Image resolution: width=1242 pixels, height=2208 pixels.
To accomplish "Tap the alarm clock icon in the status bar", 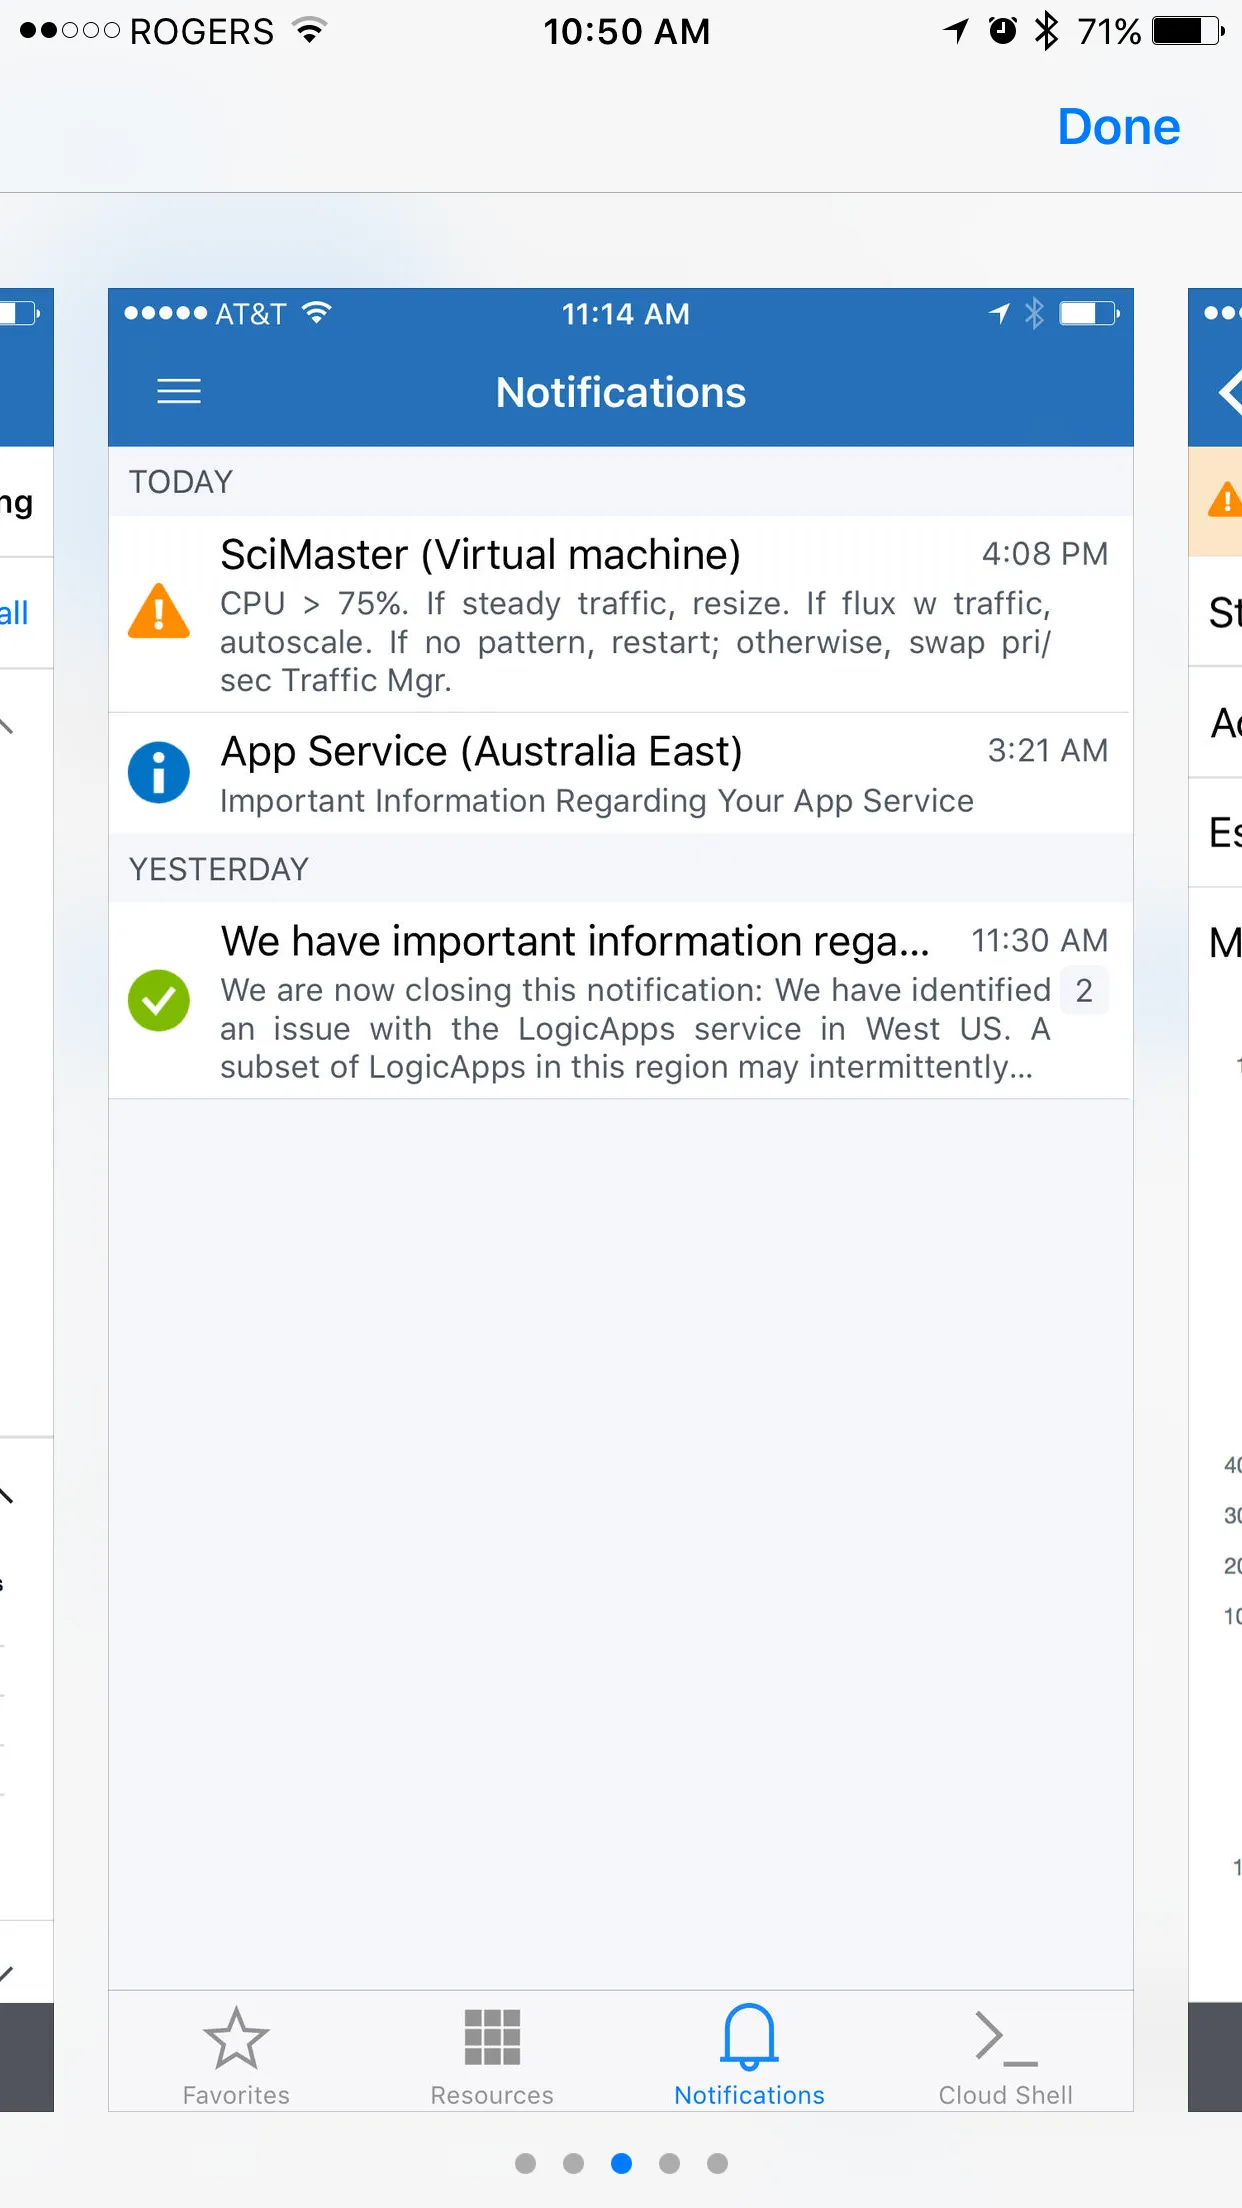I will pyautogui.click(x=1002, y=31).
